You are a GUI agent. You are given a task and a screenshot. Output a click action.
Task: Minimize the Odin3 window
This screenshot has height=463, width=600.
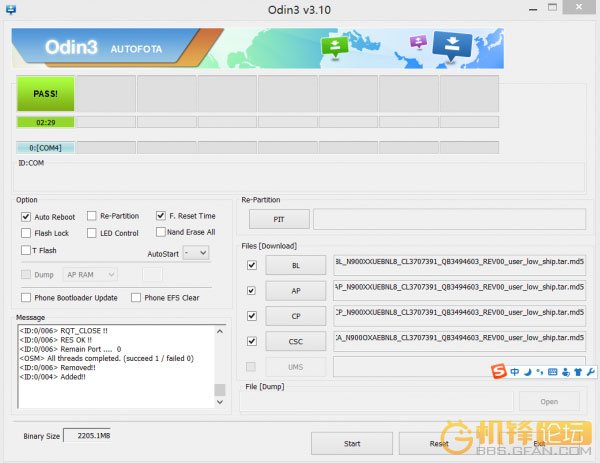click(533, 8)
